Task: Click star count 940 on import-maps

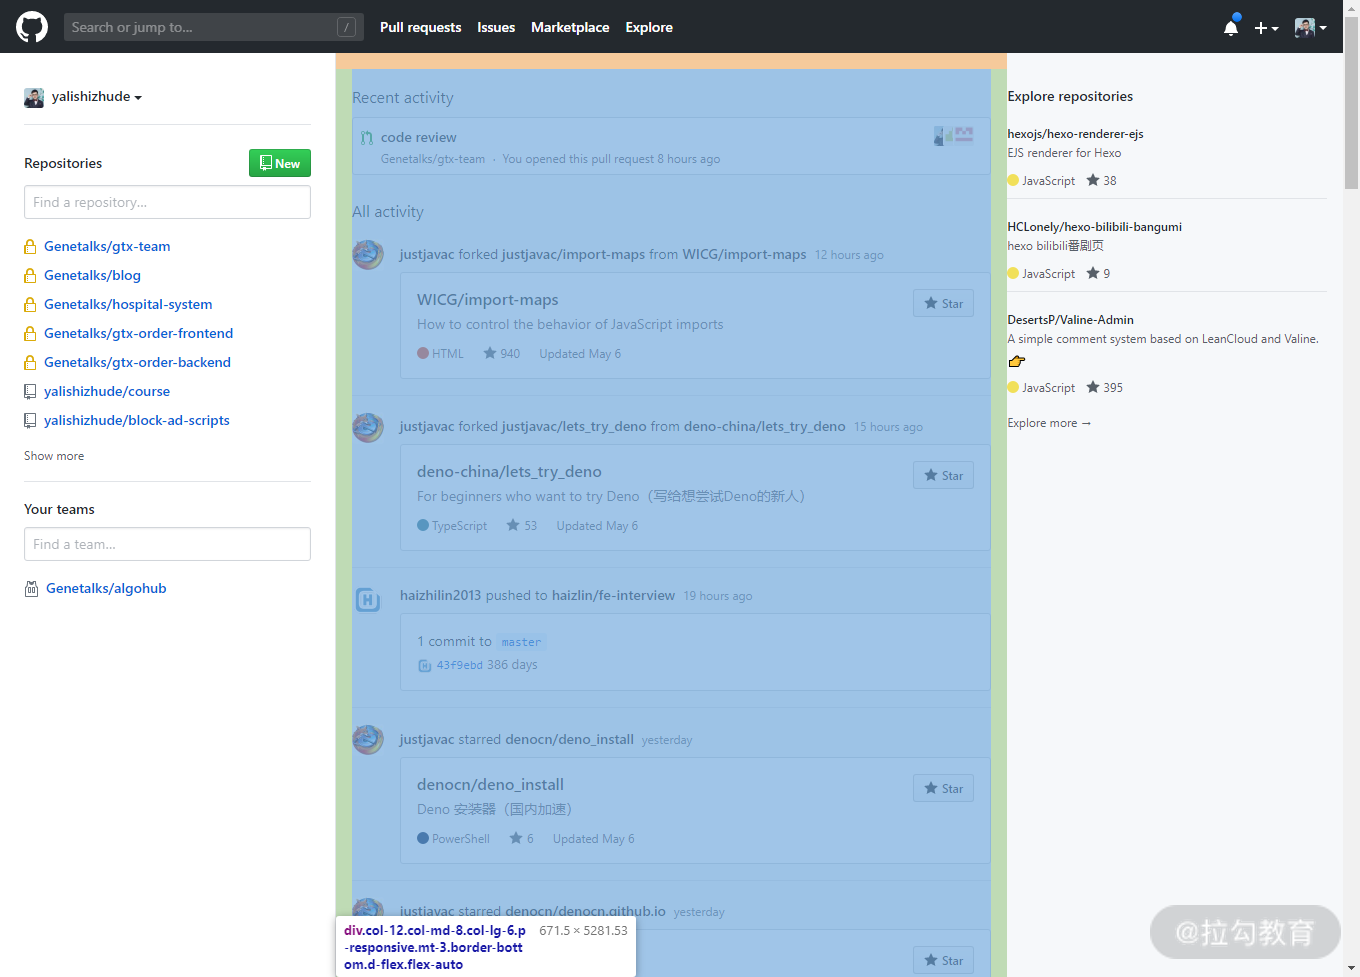Action: pyautogui.click(x=502, y=354)
